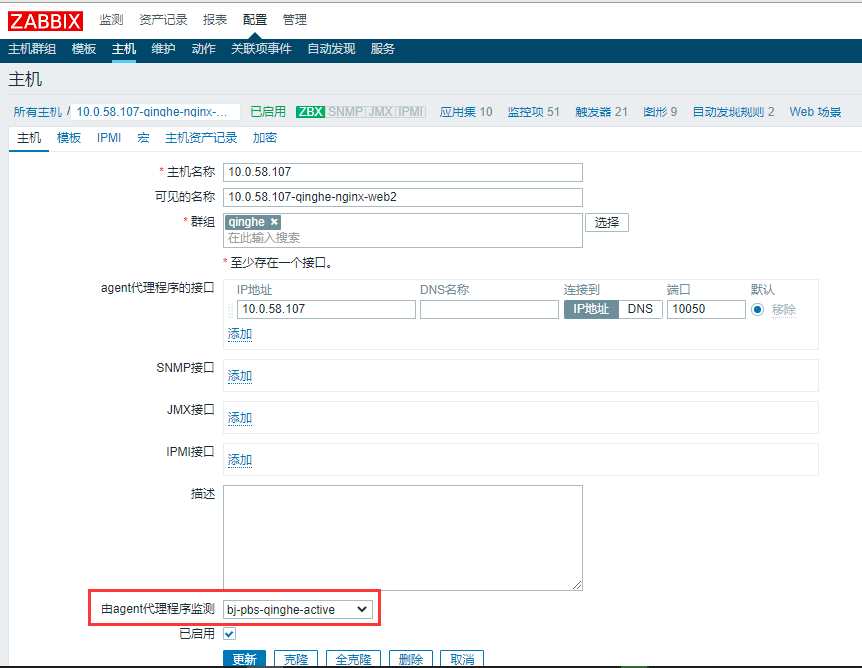Go to 动作 submenu
The height and width of the screenshot is (668, 862).
point(203,49)
